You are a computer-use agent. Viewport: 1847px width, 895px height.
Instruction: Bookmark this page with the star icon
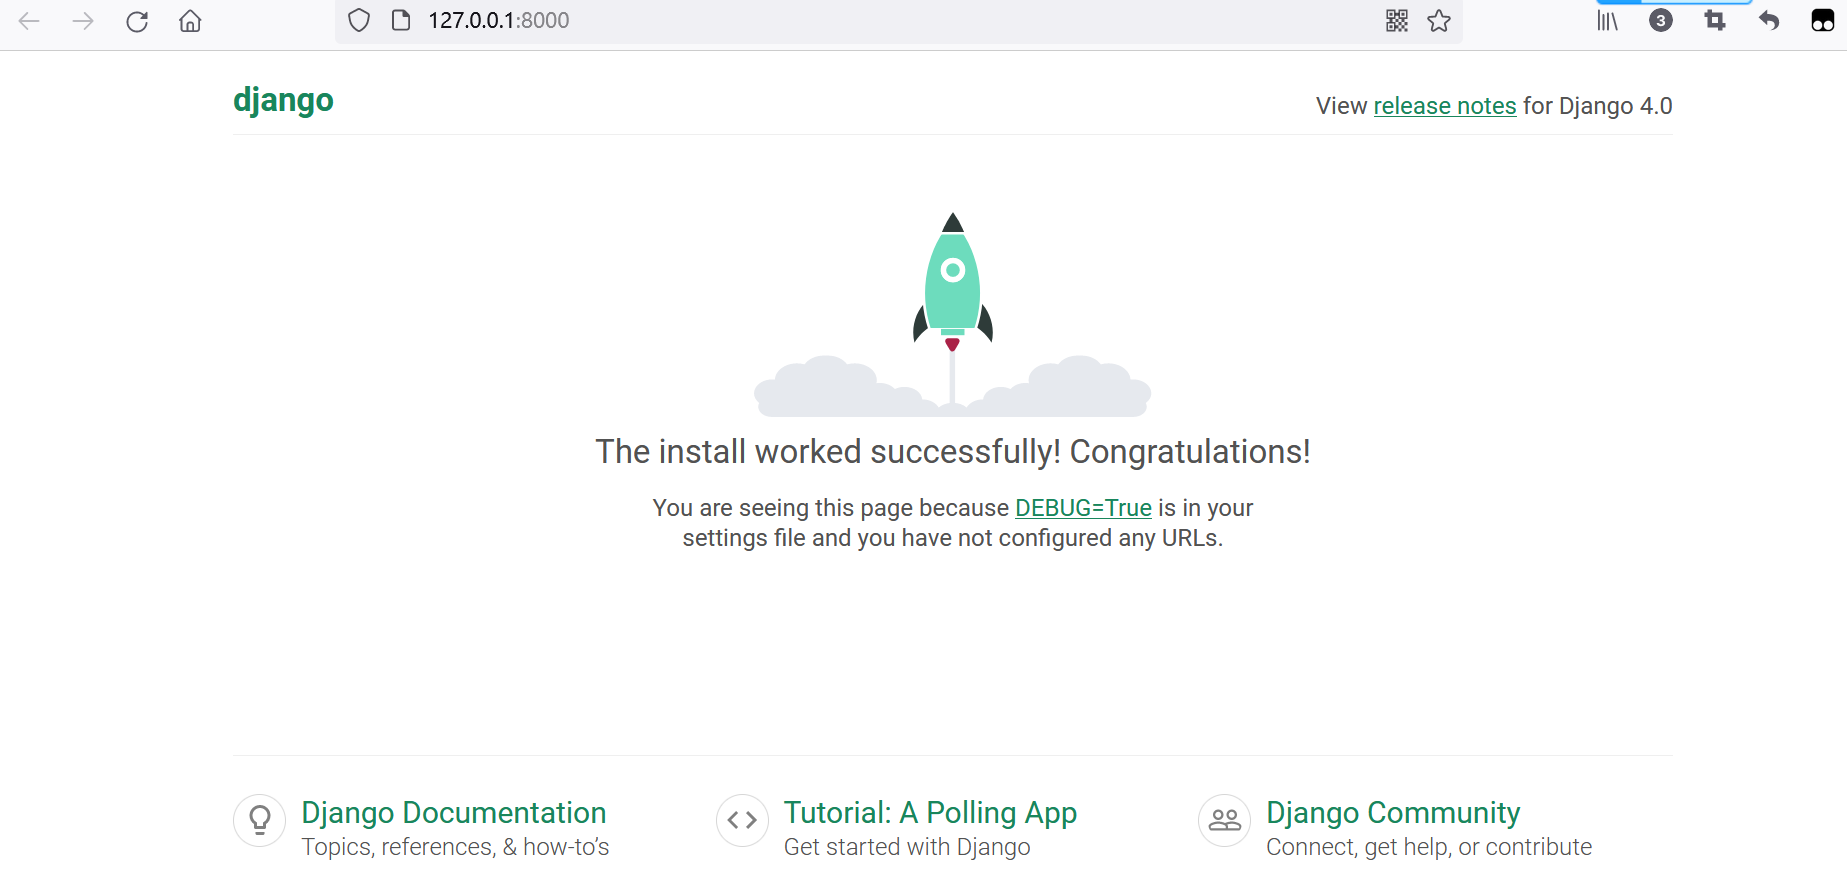tap(1439, 20)
